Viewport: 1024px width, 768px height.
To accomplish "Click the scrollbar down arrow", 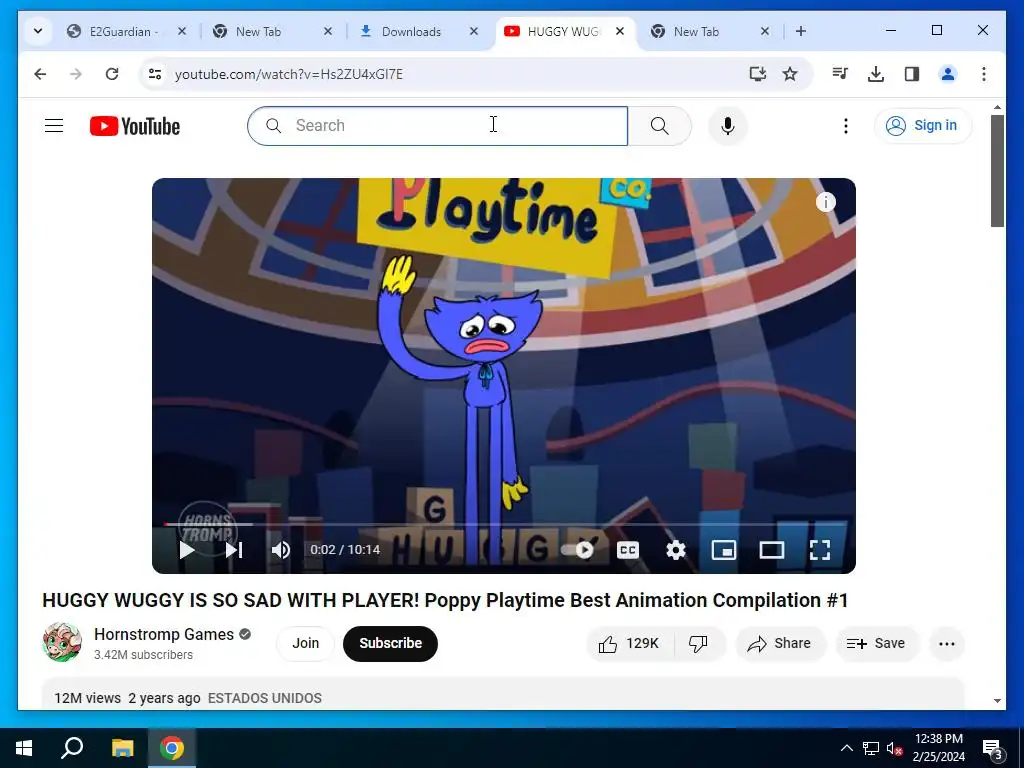I will click(x=997, y=701).
